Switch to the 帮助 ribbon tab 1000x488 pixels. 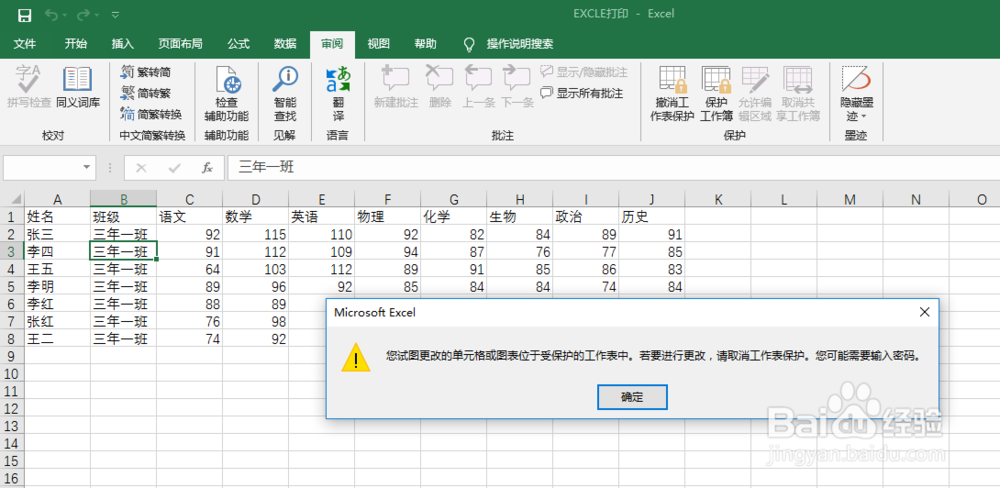[x=425, y=44]
